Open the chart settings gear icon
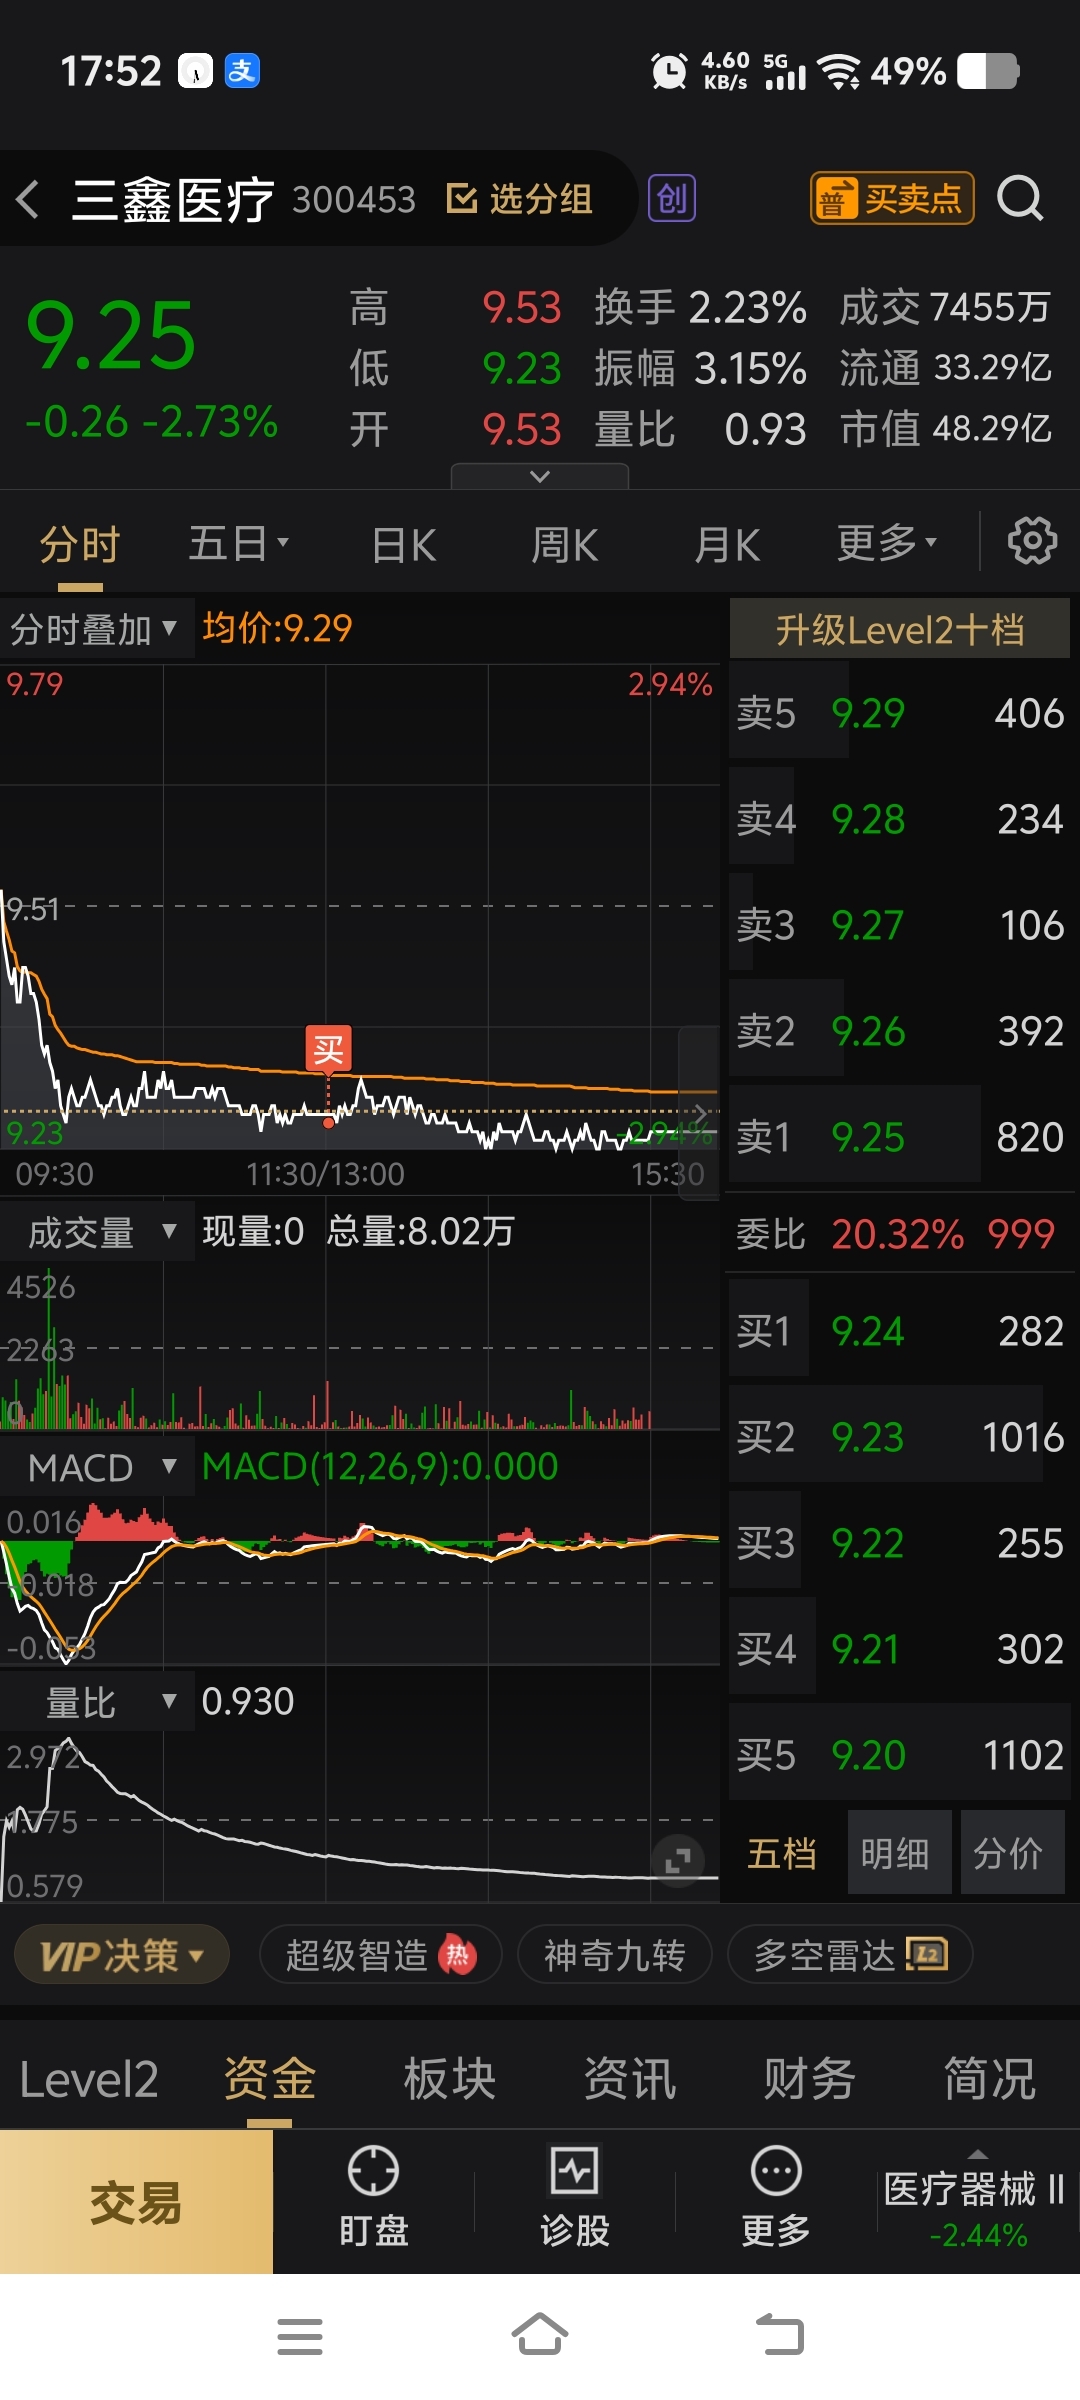This screenshot has width=1080, height=2400. tap(1032, 541)
